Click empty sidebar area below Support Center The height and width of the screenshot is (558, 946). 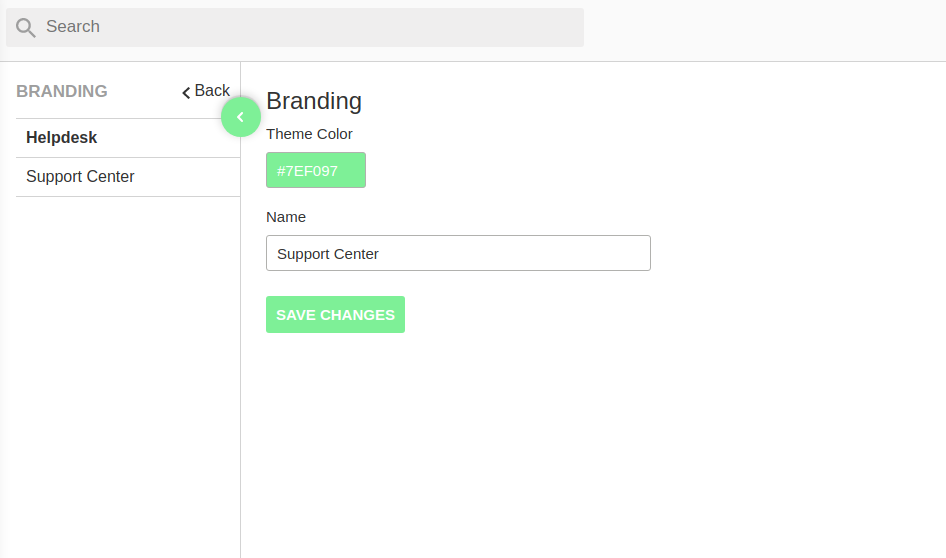(121, 374)
